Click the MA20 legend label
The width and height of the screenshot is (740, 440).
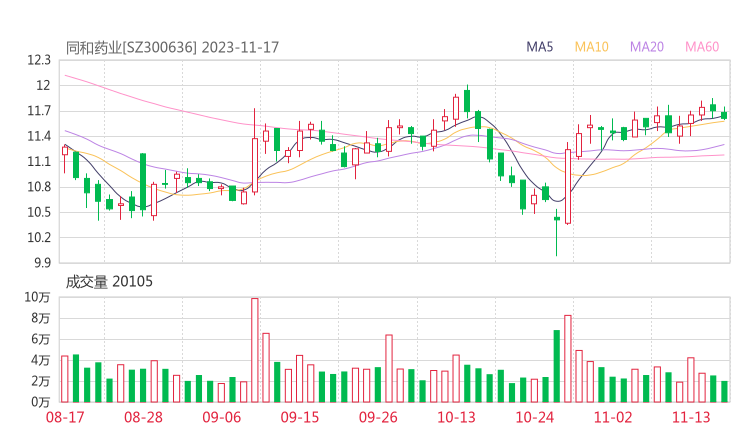pos(647,47)
